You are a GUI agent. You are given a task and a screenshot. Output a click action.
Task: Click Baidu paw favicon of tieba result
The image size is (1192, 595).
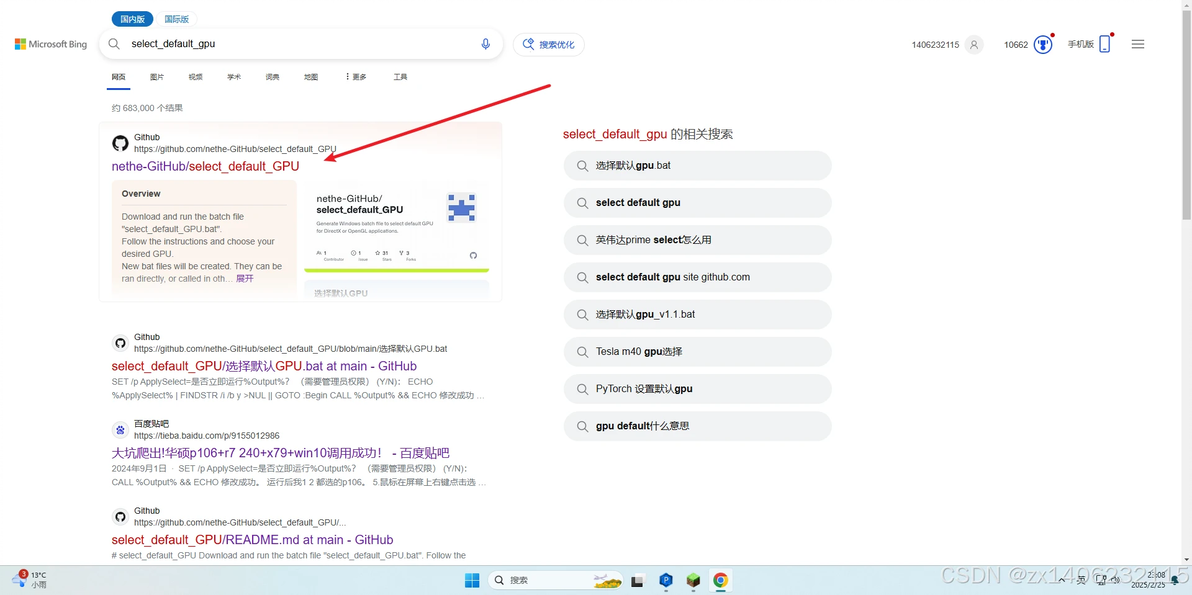point(120,429)
